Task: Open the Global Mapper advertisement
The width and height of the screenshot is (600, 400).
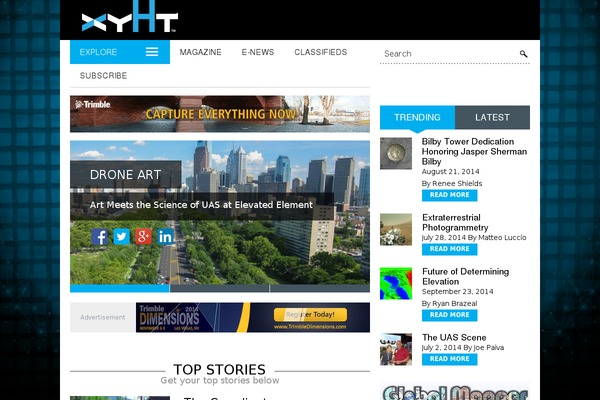Action: (x=455, y=392)
